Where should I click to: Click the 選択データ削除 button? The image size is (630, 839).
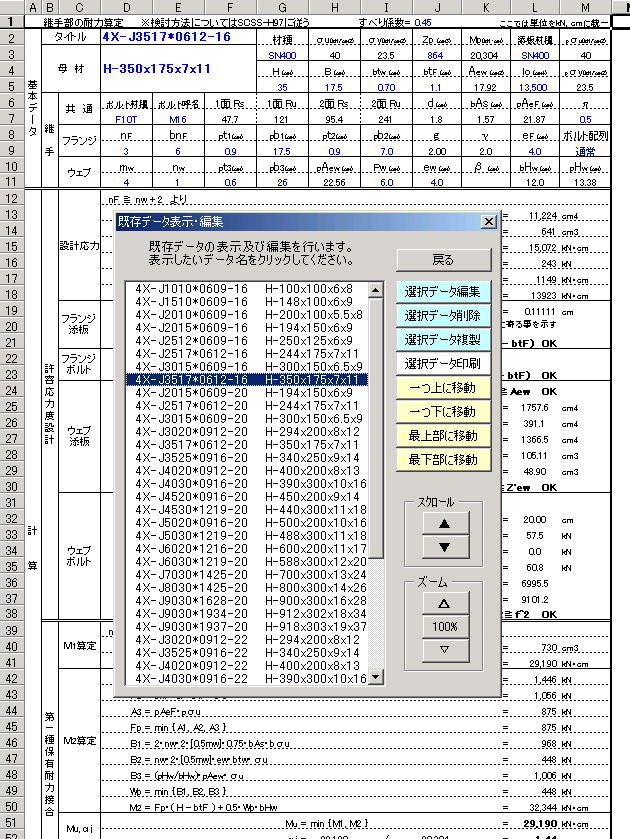(x=443, y=316)
